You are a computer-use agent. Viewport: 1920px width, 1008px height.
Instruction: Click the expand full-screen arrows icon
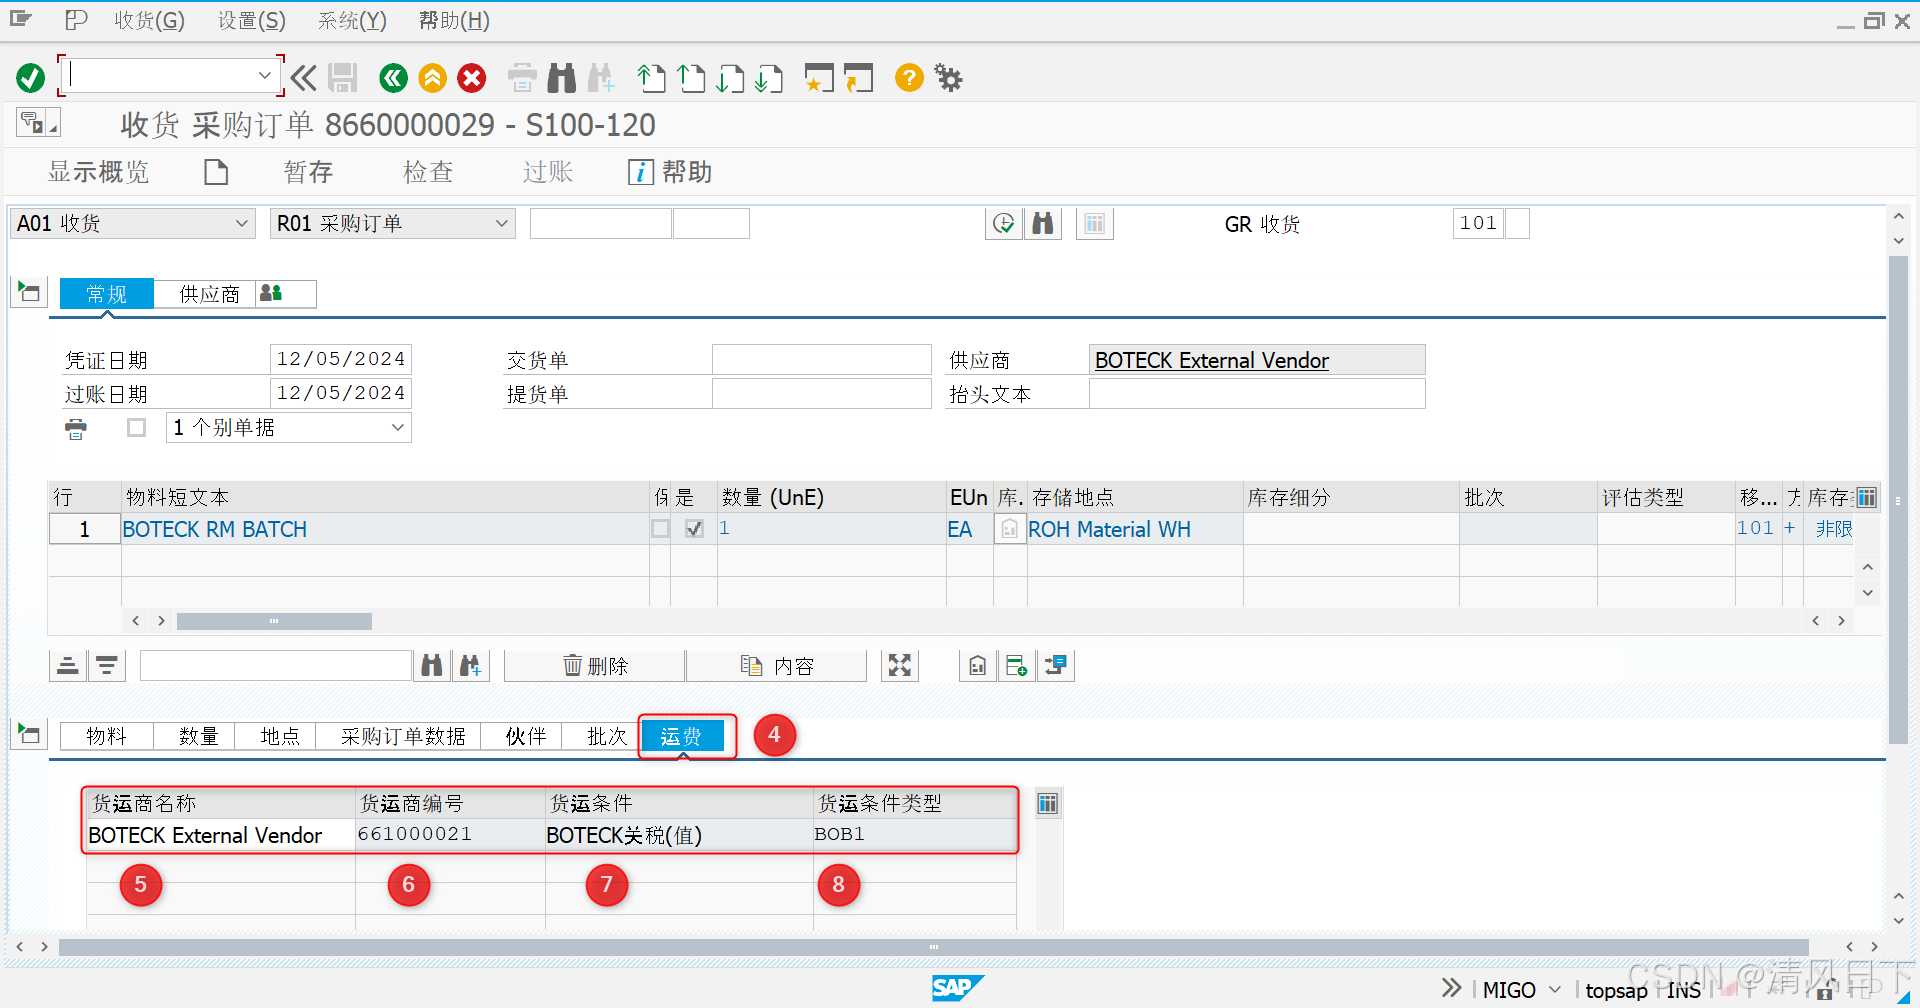tap(900, 666)
